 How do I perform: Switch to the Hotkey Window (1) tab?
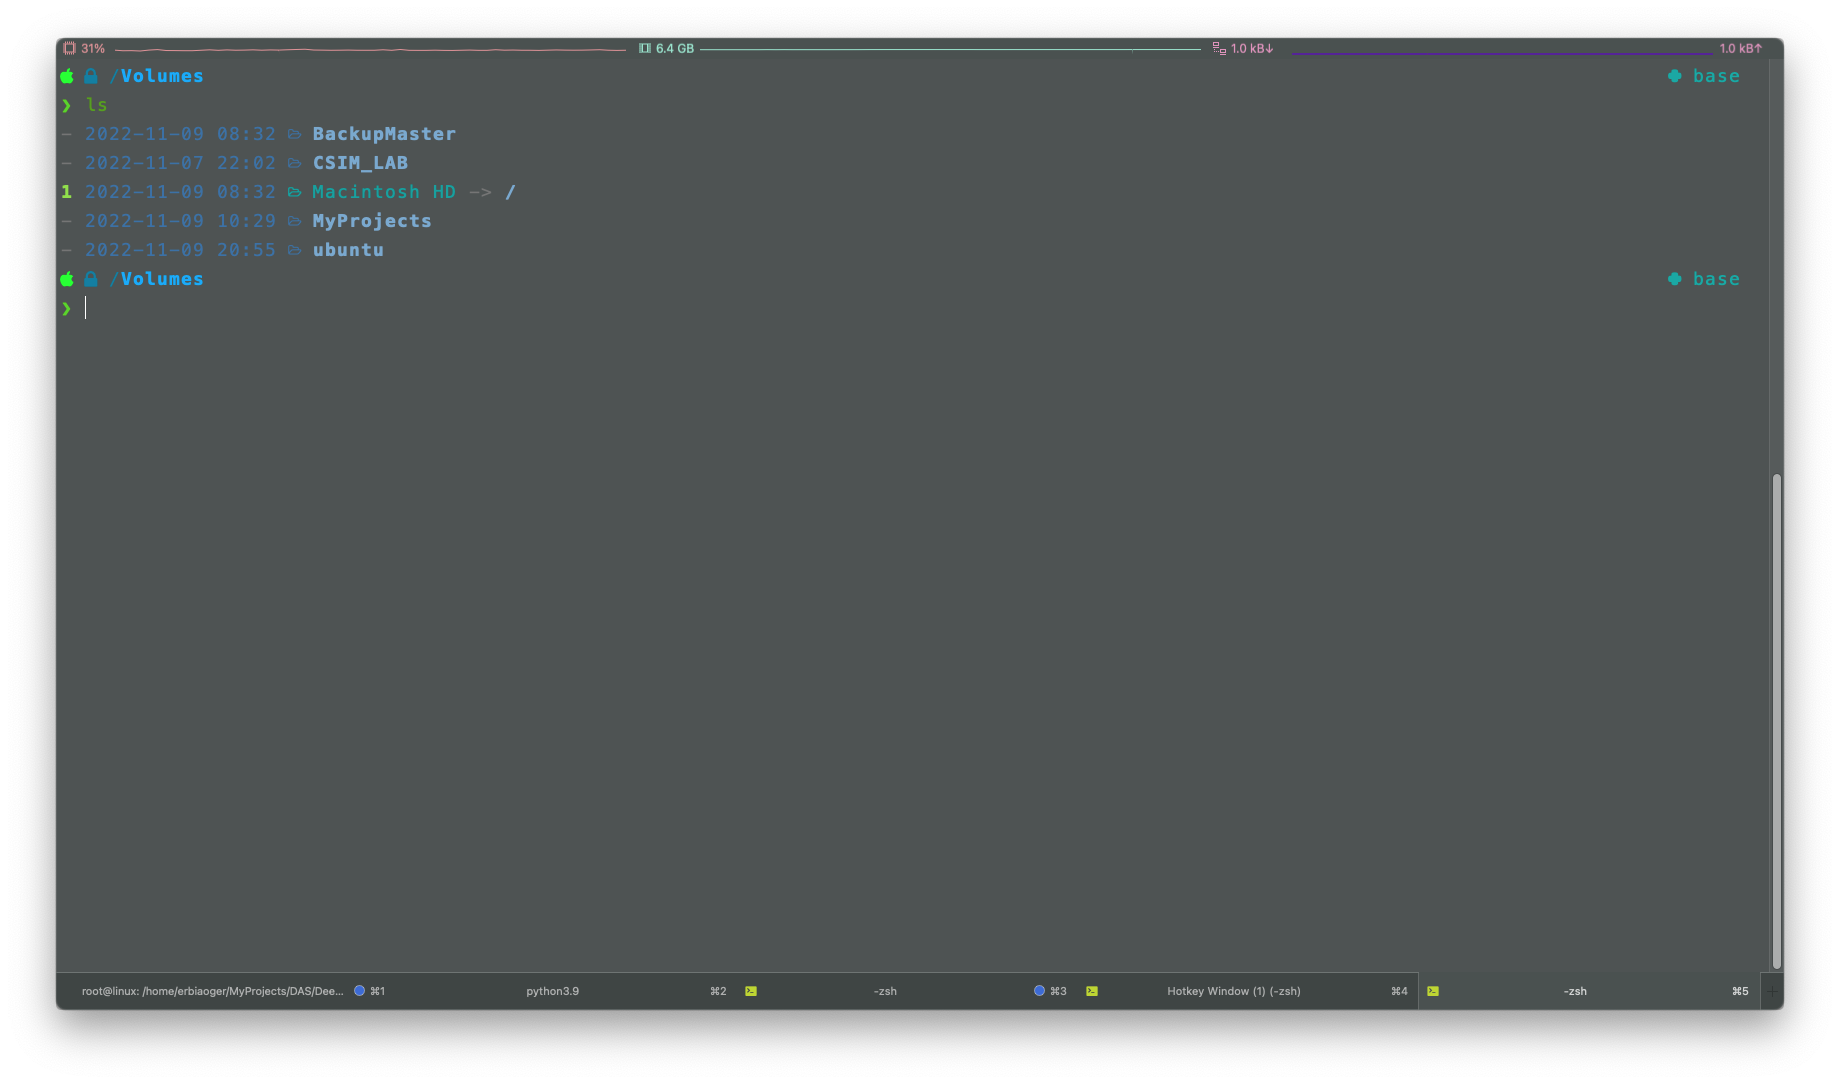pos(1247,991)
